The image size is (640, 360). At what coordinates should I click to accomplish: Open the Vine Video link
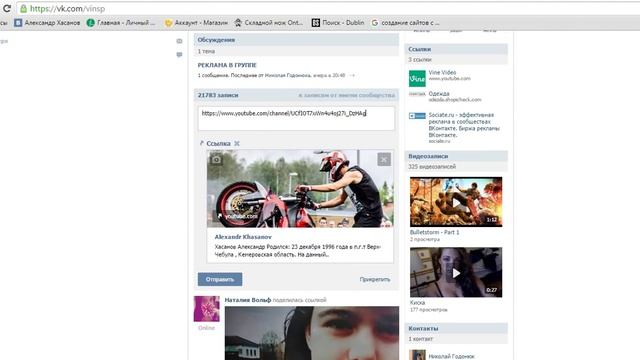pyautogui.click(x=442, y=72)
